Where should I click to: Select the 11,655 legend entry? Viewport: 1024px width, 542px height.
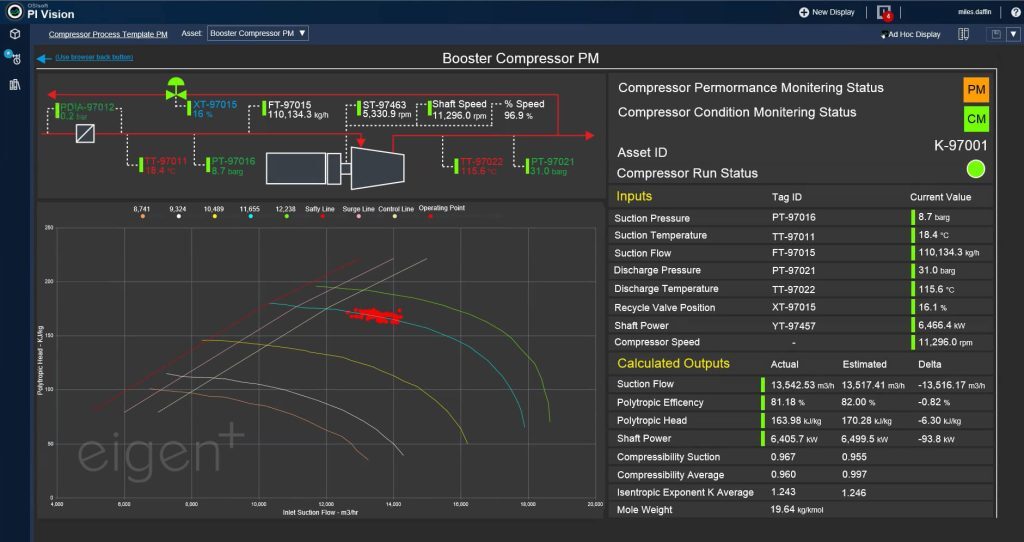[x=249, y=212]
